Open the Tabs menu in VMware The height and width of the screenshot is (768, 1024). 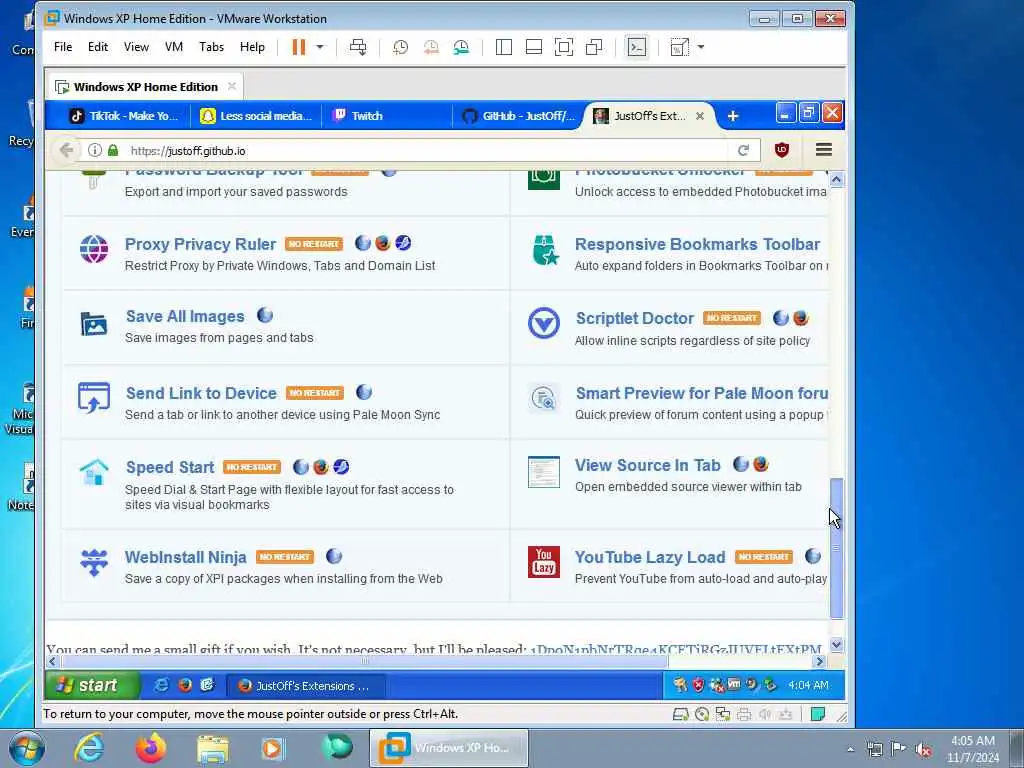212,47
